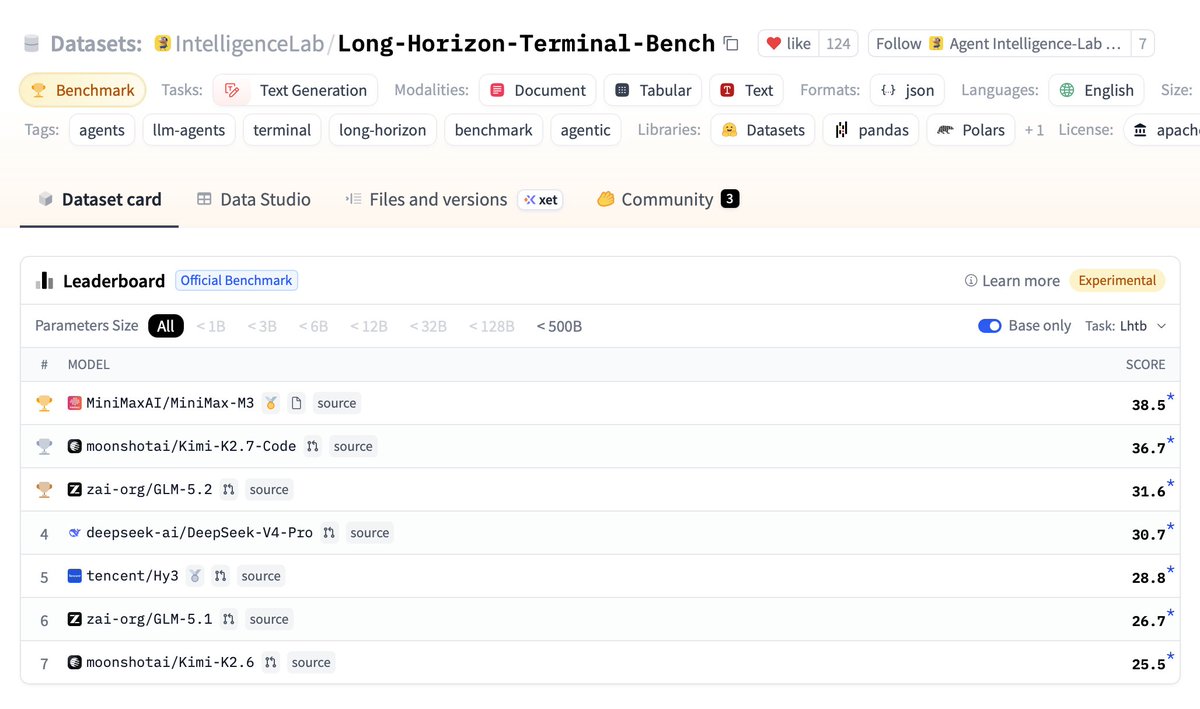Click the benchmark tag

[x=494, y=130]
